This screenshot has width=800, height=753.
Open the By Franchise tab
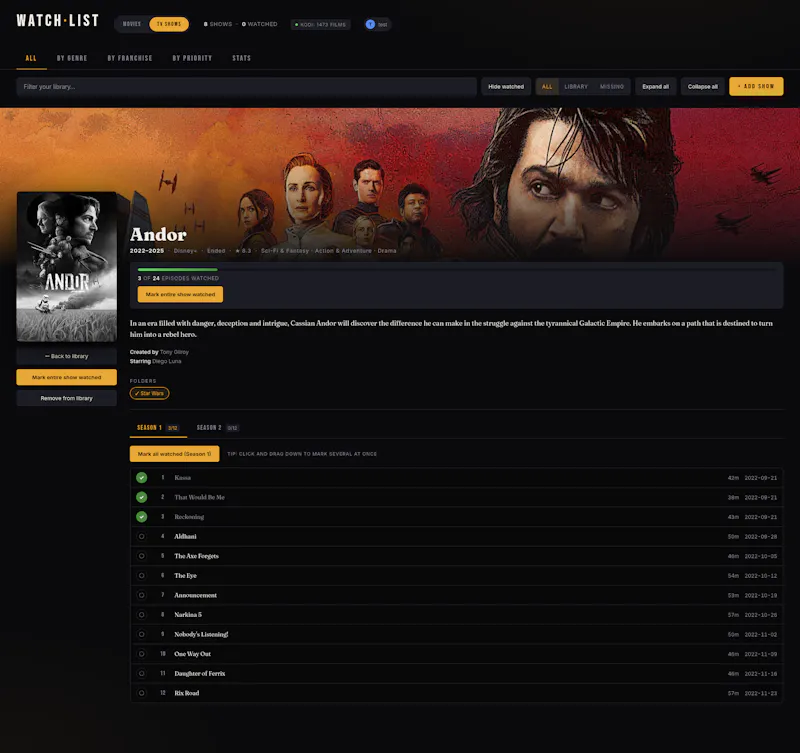[130, 58]
